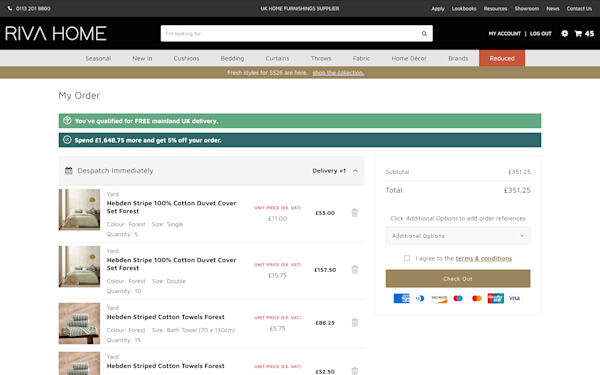Image resolution: width=600 pixels, height=375 pixels.
Task: Delete the Double duvet cover item
Action: tap(355, 270)
